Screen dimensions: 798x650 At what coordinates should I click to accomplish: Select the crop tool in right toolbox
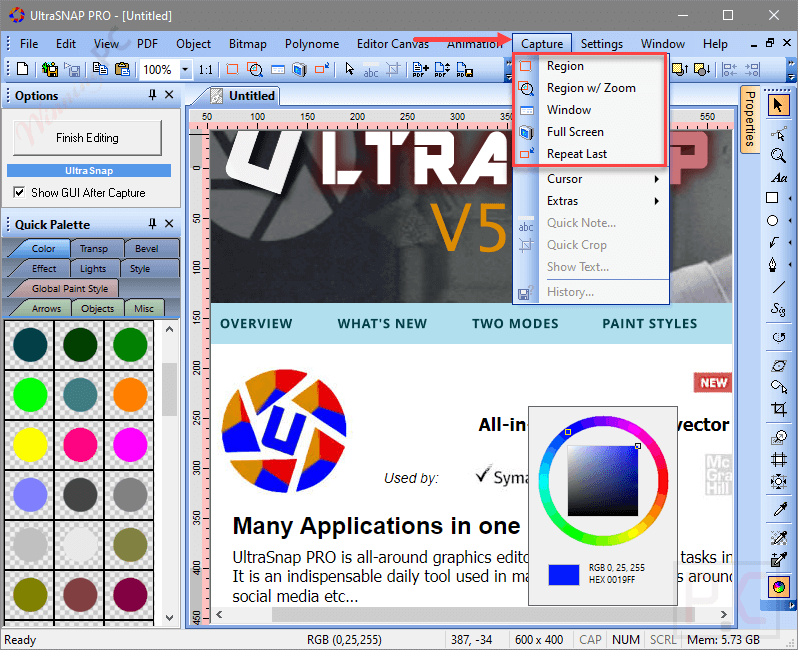click(779, 409)
